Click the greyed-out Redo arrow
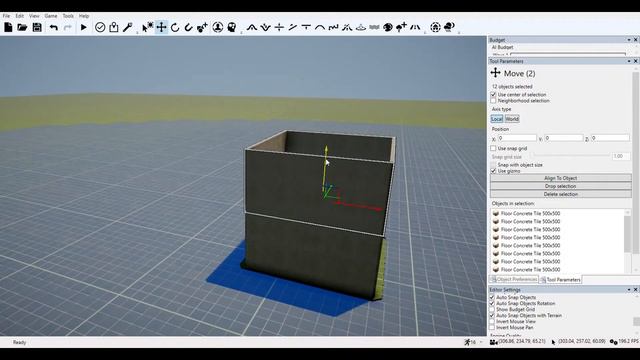 click(x=67, y=27)
